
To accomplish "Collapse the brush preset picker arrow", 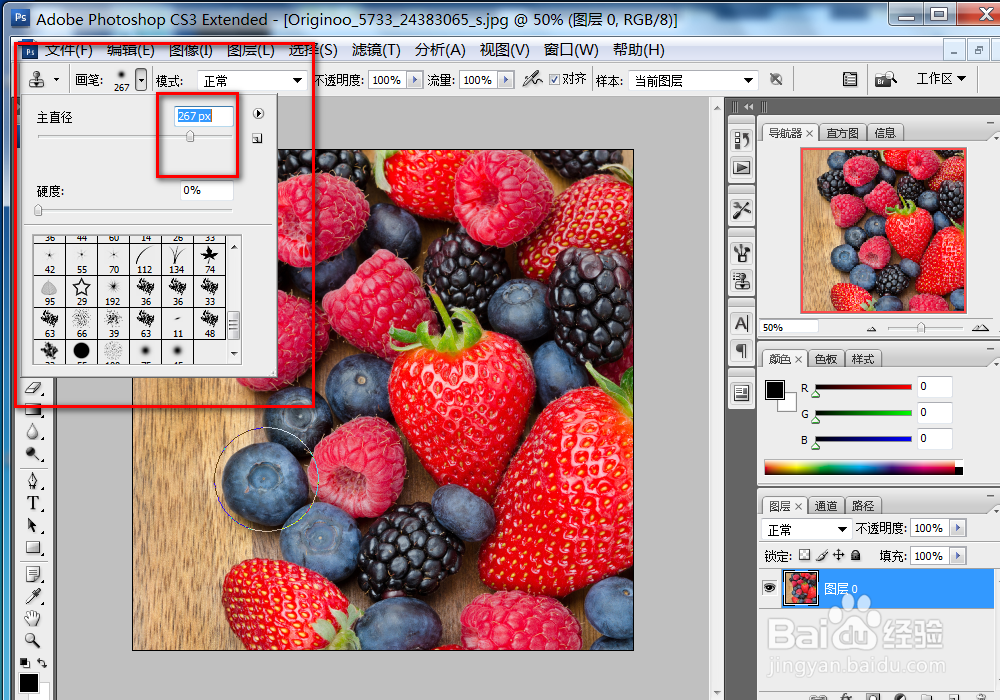I will point(142,80).
